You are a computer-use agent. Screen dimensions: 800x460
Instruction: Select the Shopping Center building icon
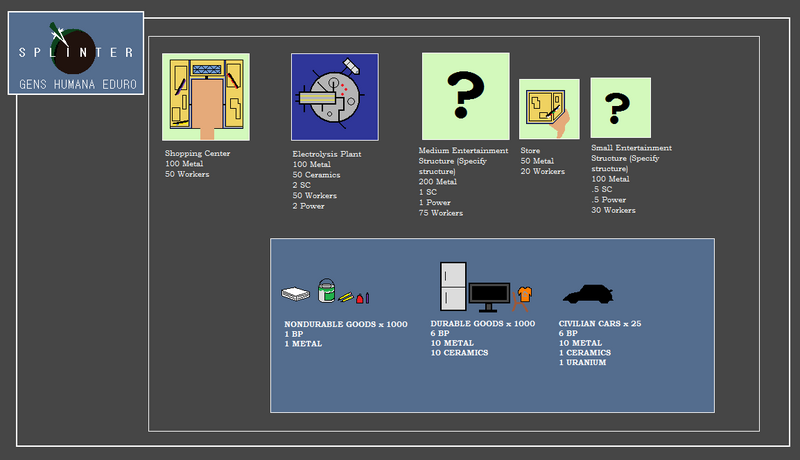coord(205,97)
